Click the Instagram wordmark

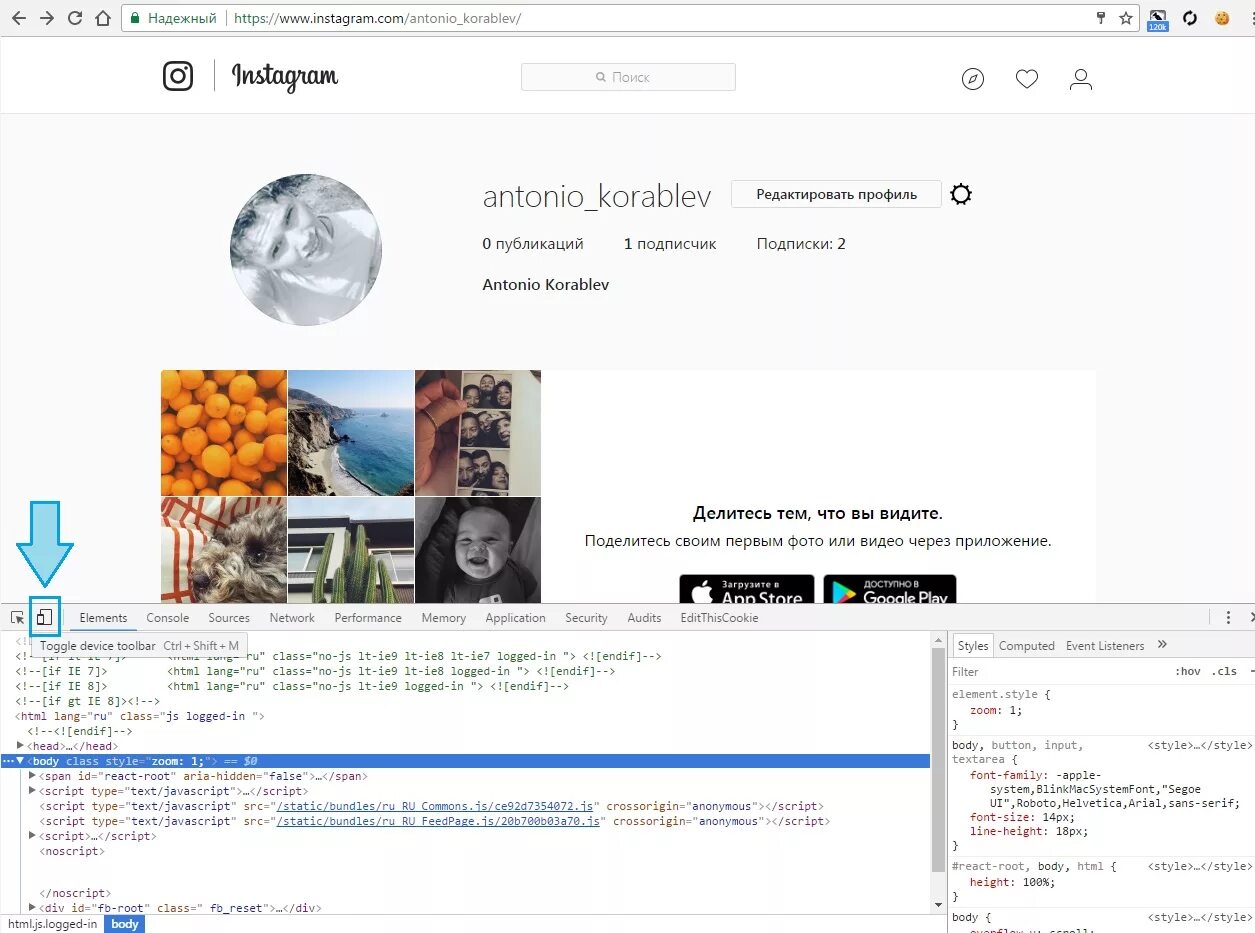coord(285,77)
